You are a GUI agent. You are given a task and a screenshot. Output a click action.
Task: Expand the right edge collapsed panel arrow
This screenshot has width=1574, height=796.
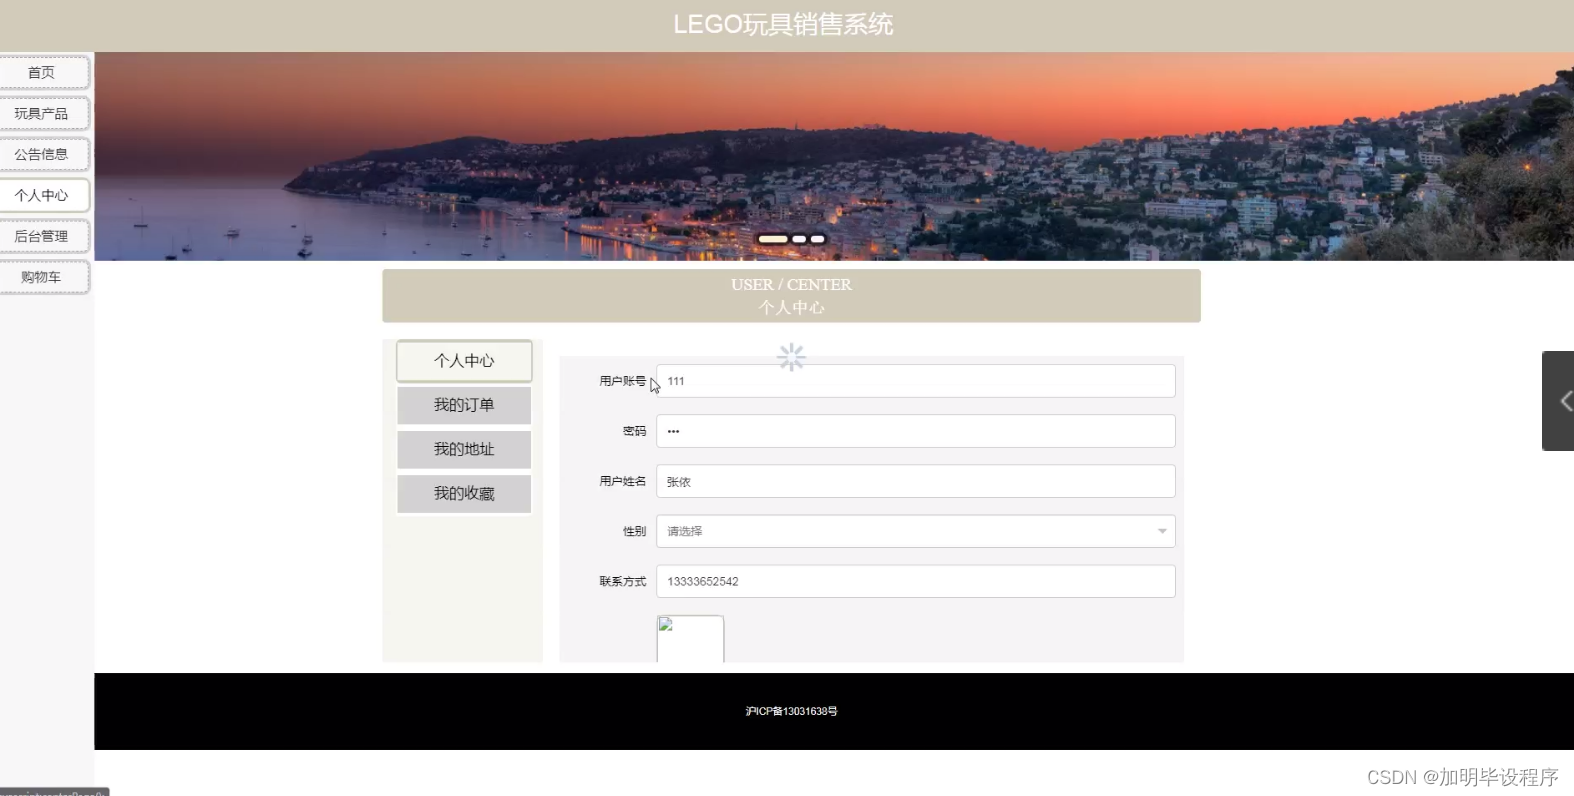1560,401
